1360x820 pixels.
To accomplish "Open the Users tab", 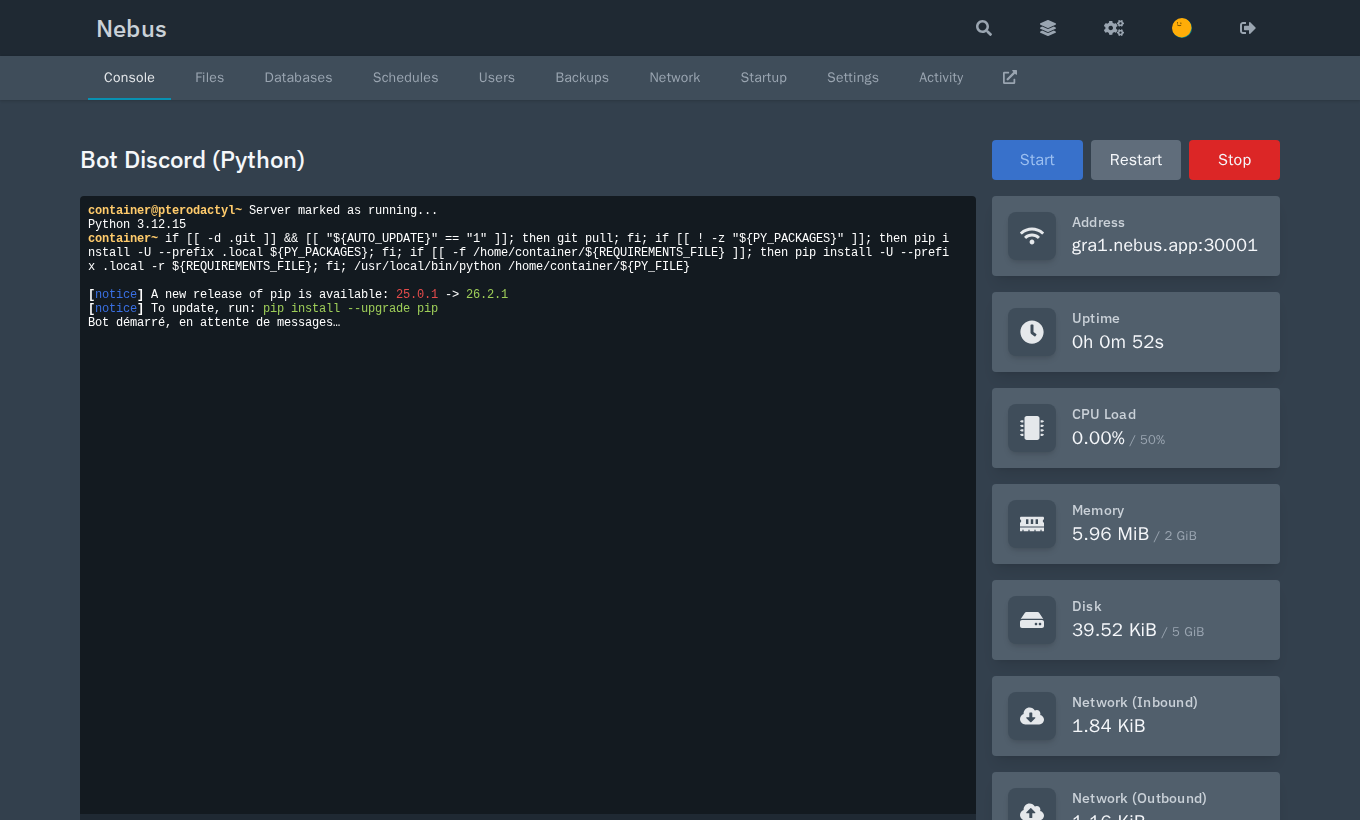I will (497, 77).
